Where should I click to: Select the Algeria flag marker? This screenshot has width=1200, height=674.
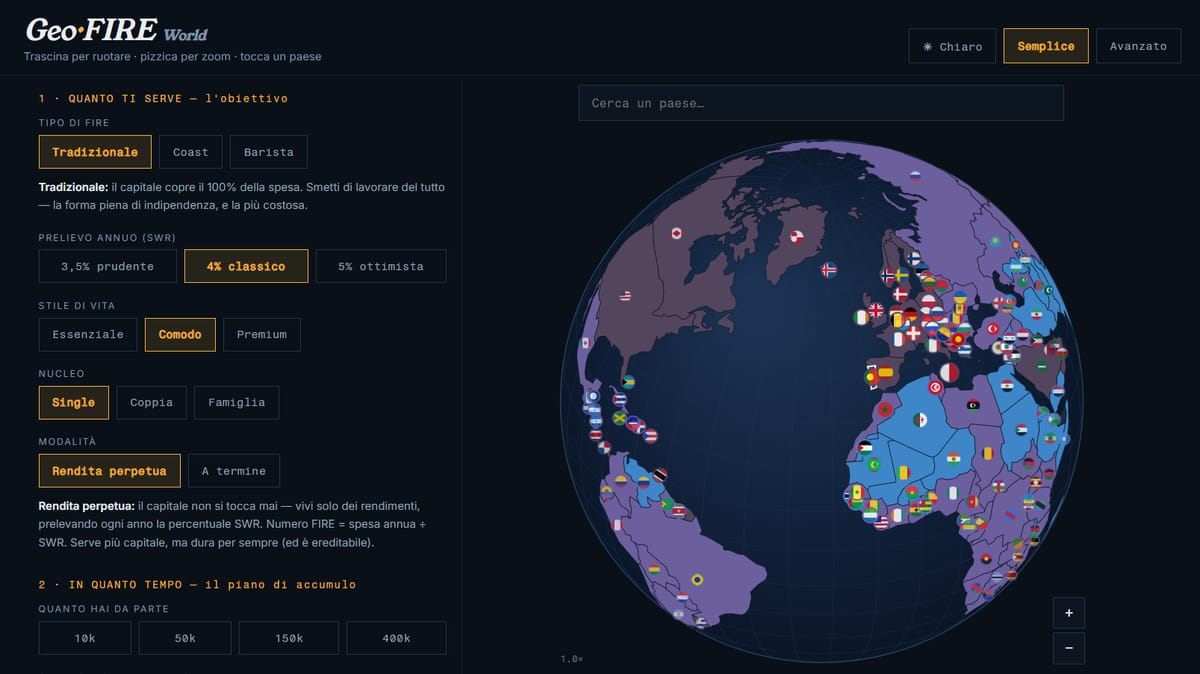pyautogui.click(x=920, y=419)
